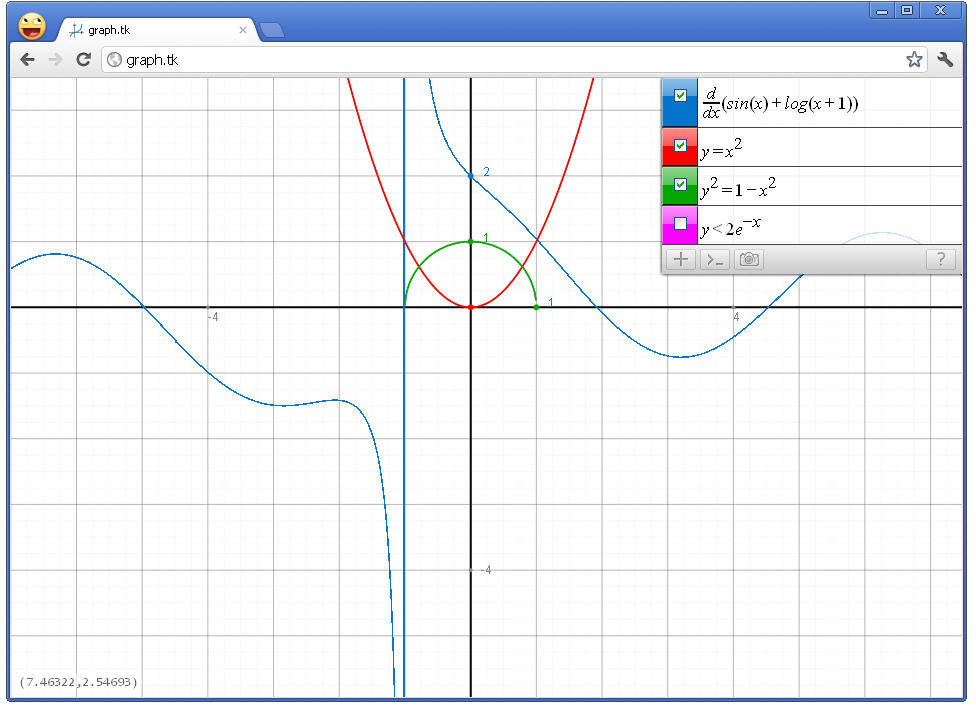Click the blue color swatch
This screenshot has height=707, width=976.
point(680,103)
